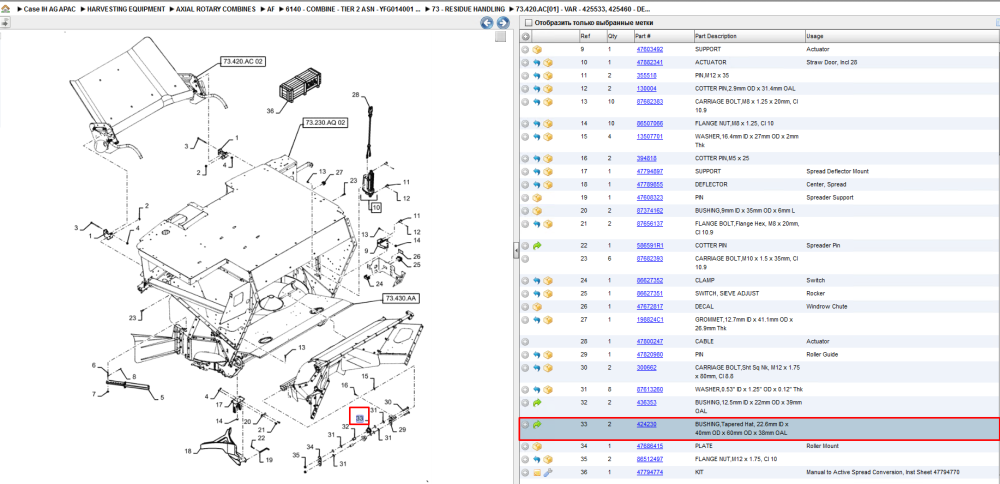Open part number 586591R1 link

coord(650,246)
